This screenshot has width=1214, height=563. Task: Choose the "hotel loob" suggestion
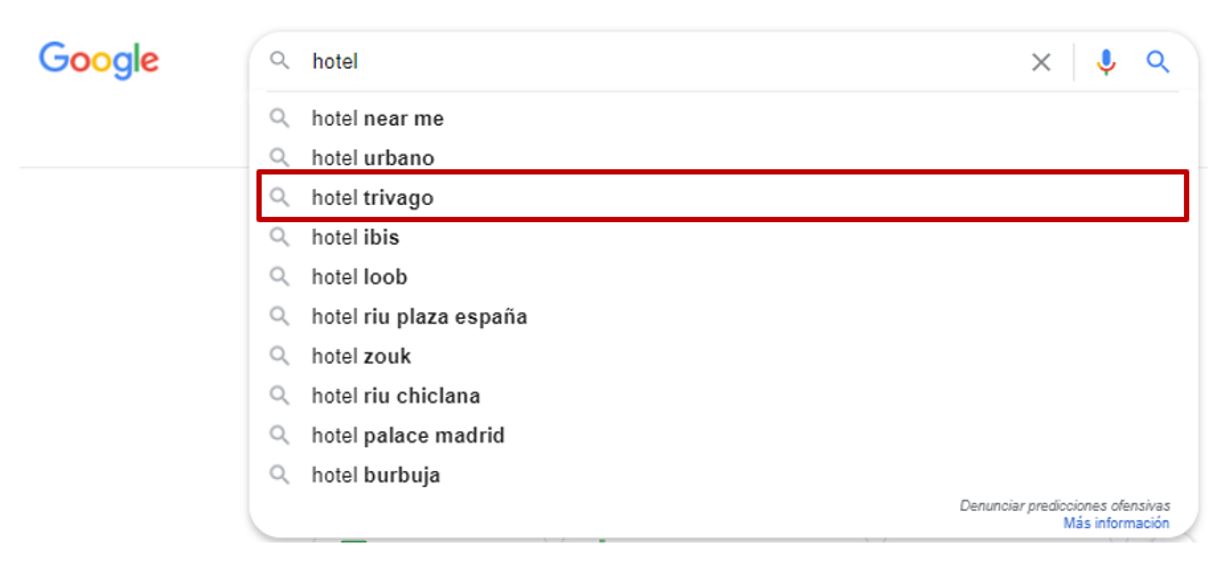[x=360, y=278]
